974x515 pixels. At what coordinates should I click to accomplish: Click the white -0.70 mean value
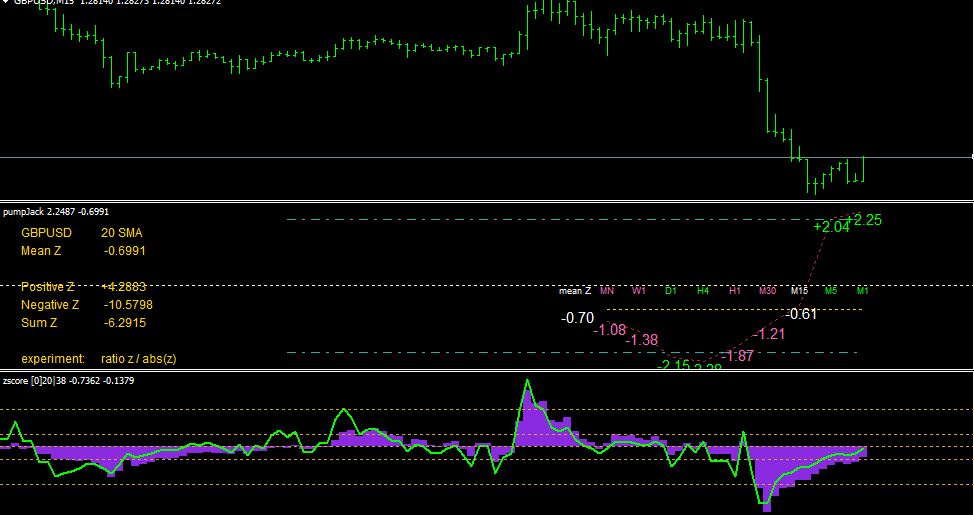point(578,319)
